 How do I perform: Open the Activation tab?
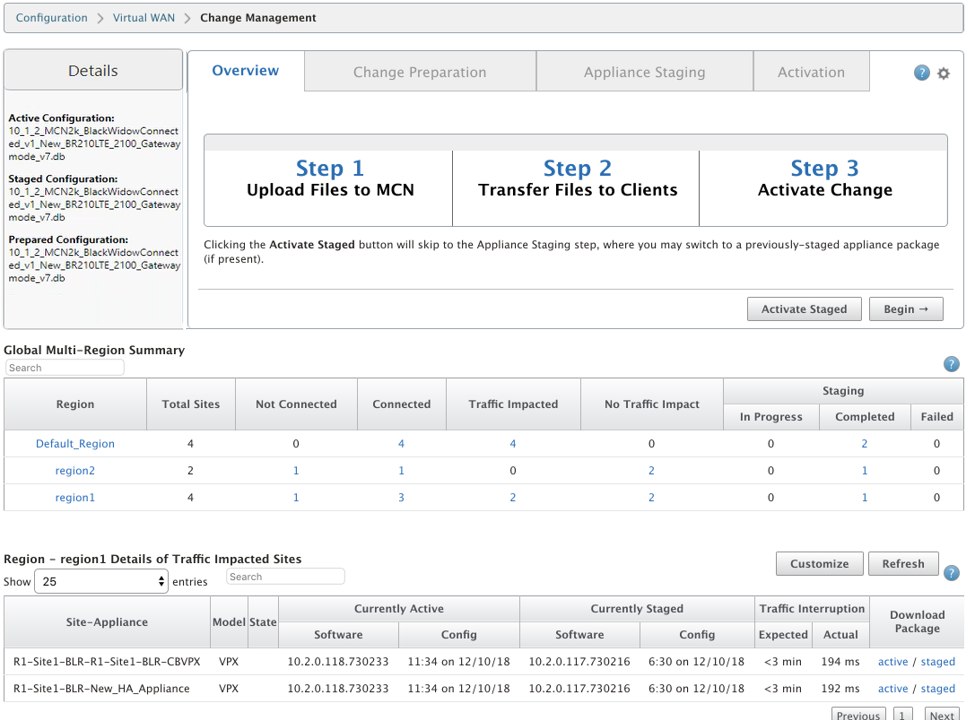coord(811,72)
